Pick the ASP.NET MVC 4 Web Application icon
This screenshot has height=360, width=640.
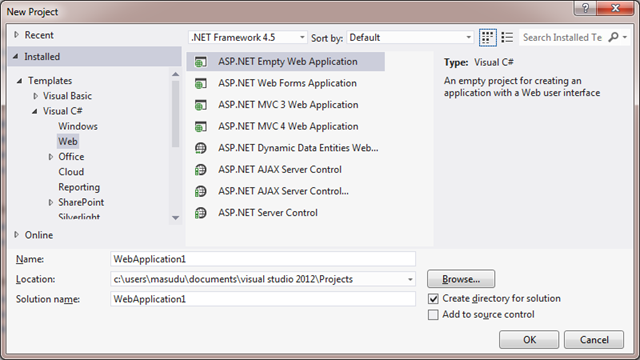[200, 127]
